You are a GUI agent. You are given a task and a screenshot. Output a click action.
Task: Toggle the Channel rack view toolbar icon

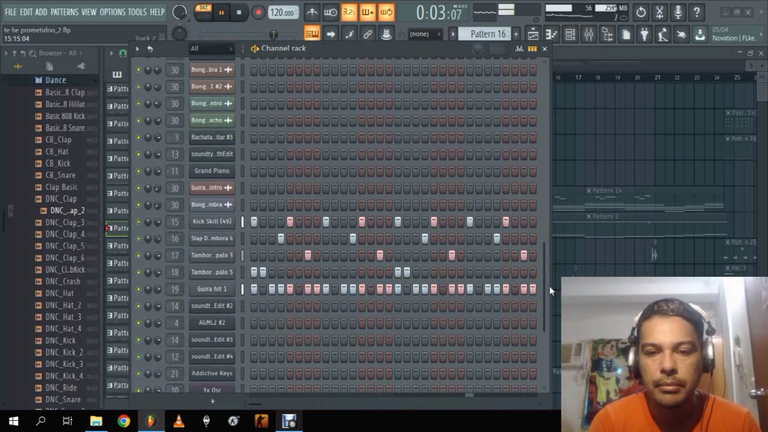tap(570, 34)
